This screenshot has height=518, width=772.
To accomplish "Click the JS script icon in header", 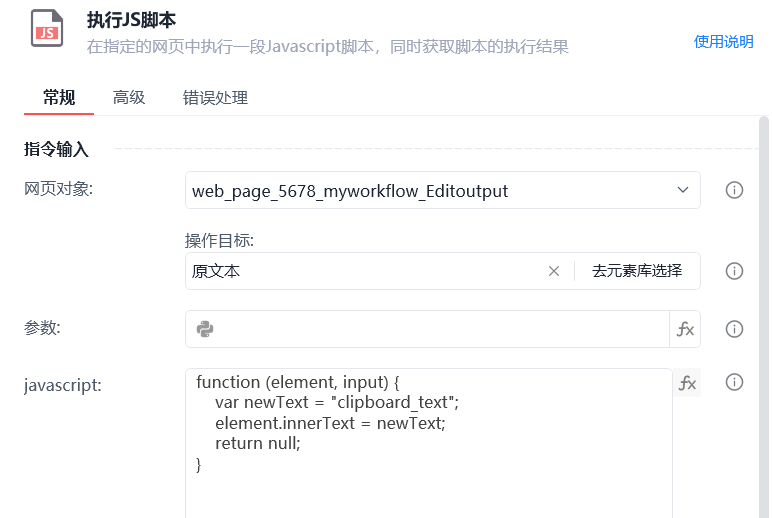I will coord(45,30).
